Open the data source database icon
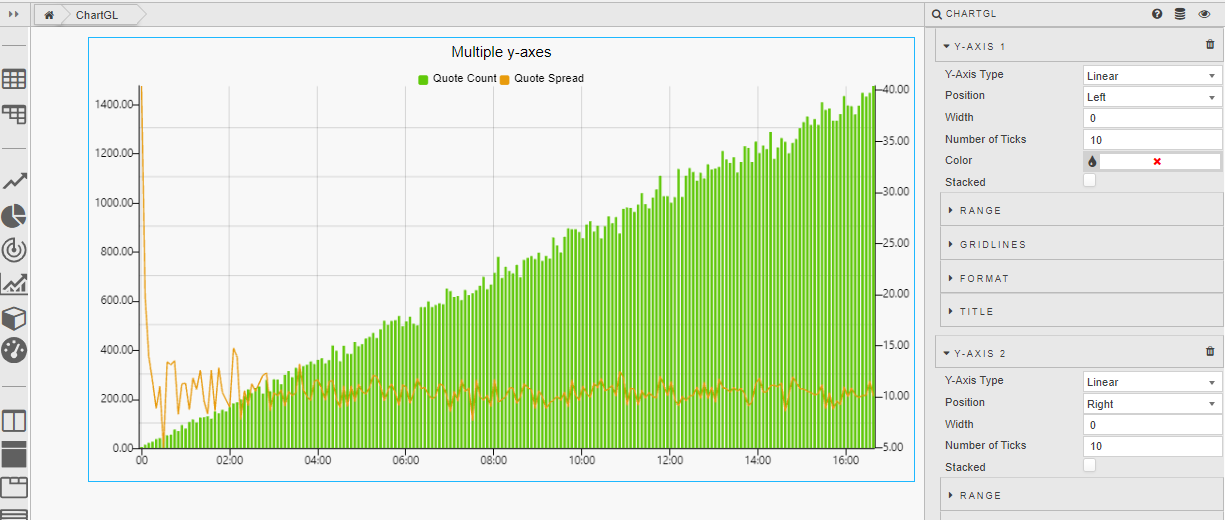This screenshot has height=520, width=1225. 1180,14
